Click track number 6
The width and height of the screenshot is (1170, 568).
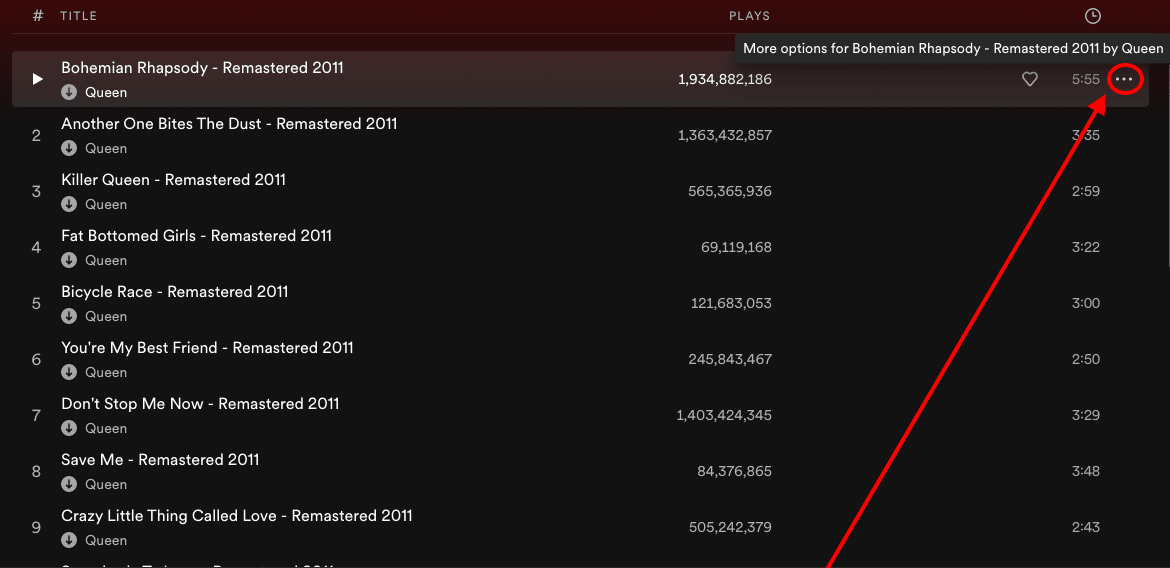point(36,359)
